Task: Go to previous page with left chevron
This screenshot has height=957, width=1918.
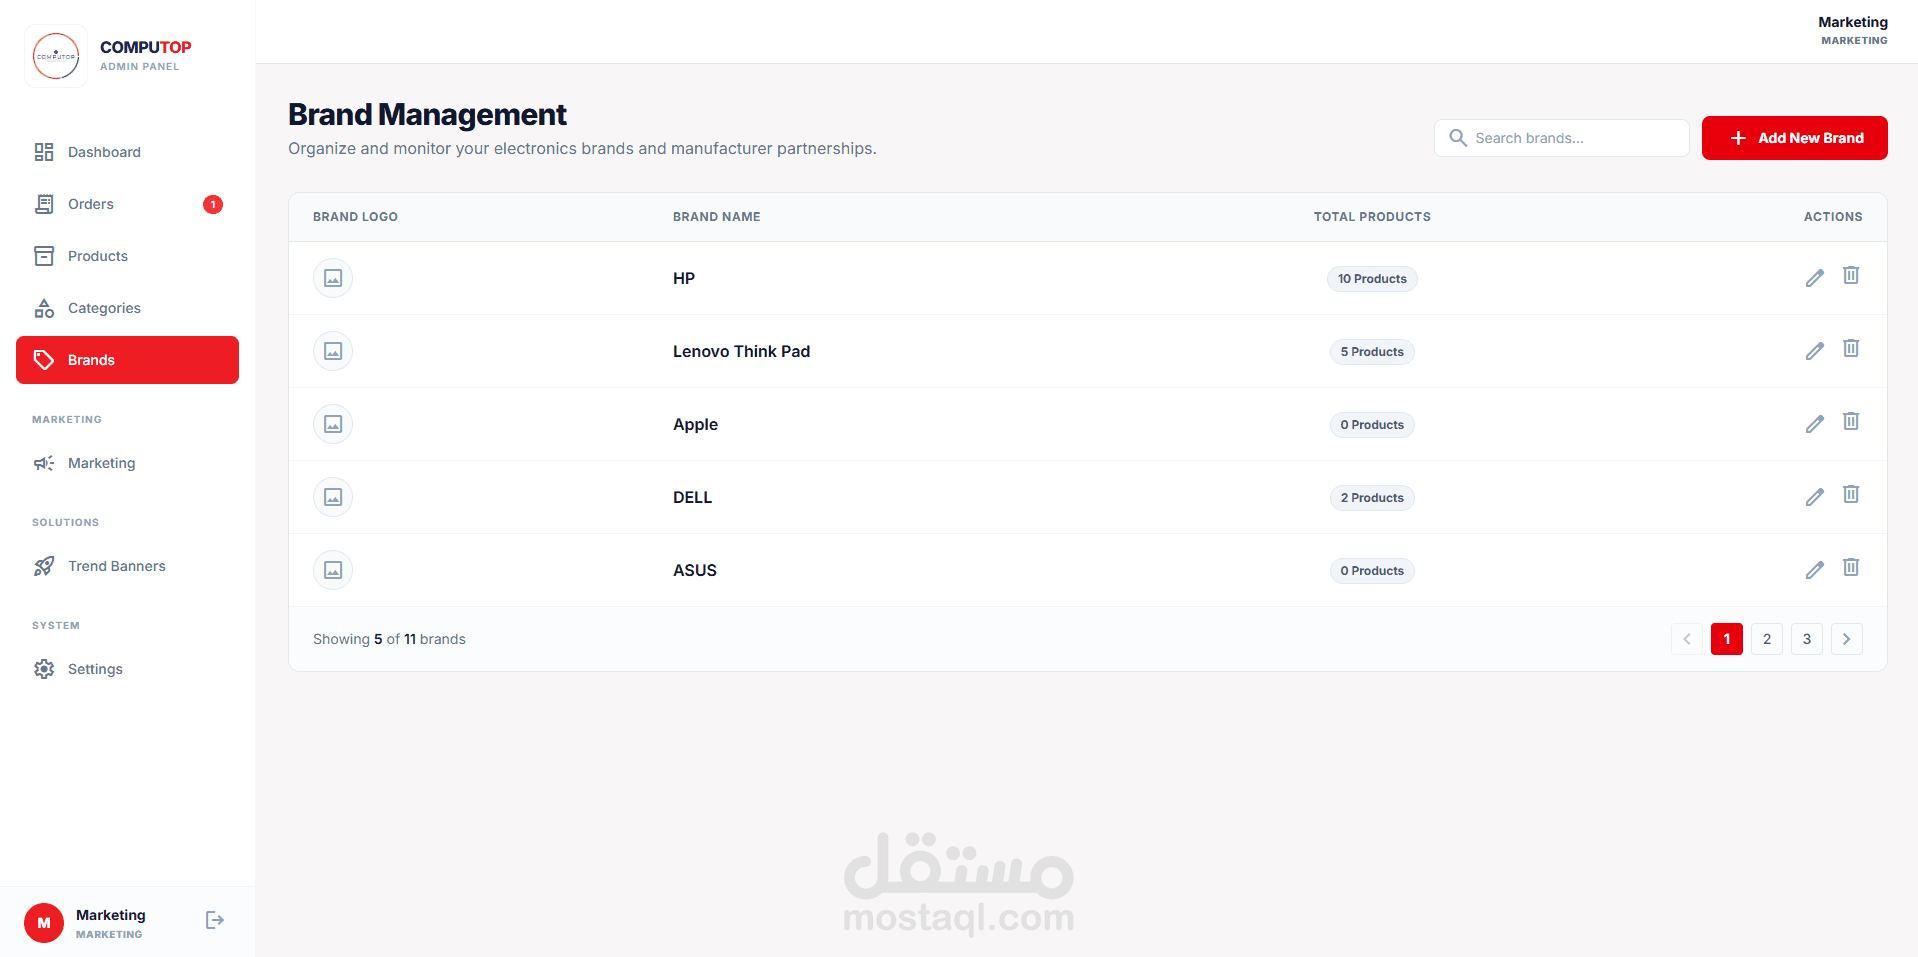Action: tap(1686, 639)
